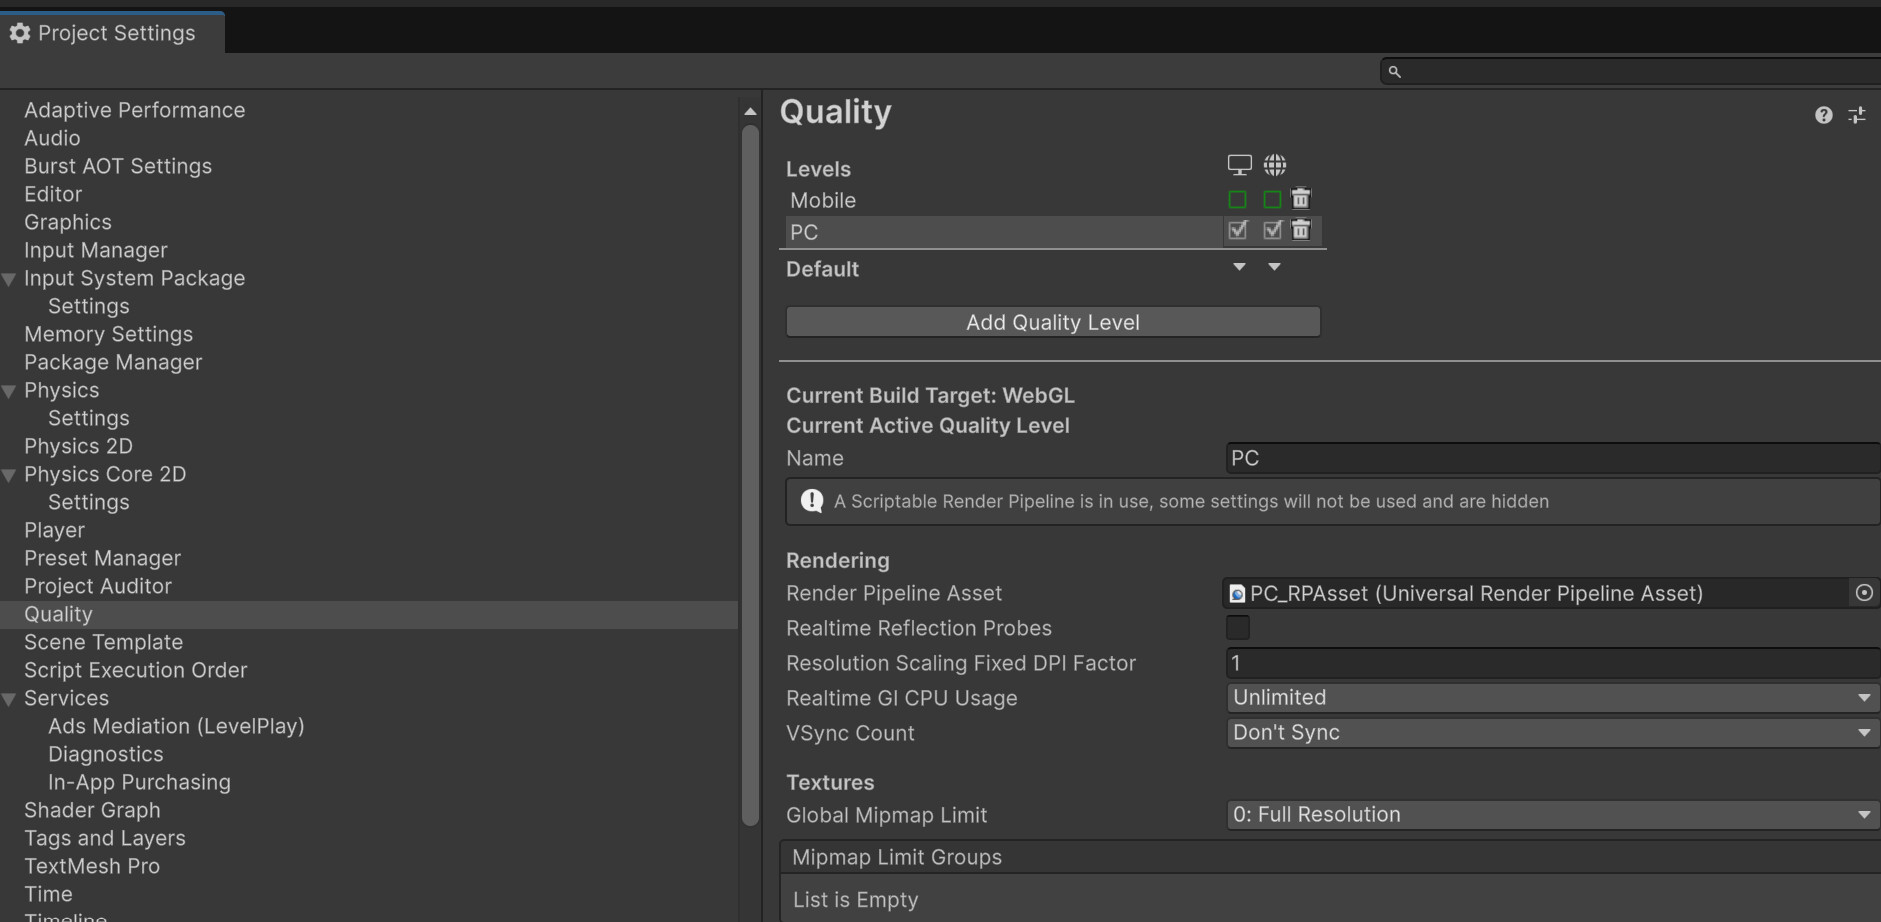Screen dimensions: 1881x922
Task: Delete the PC quality level
Action: 1300,230
